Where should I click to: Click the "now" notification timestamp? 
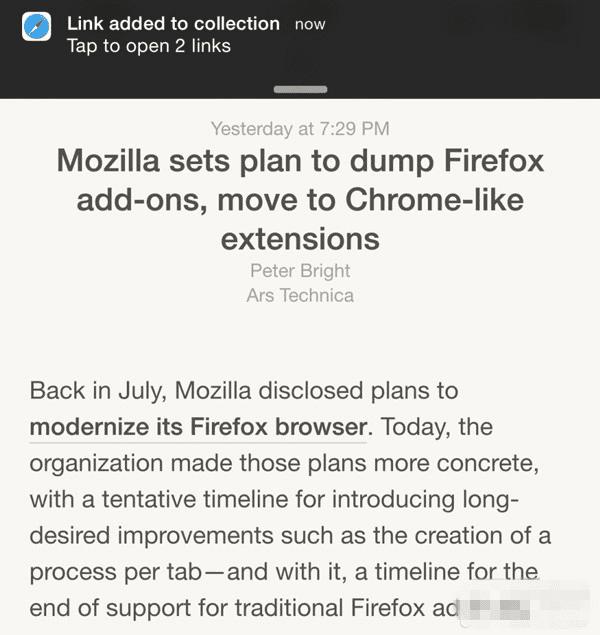(310, 24)
